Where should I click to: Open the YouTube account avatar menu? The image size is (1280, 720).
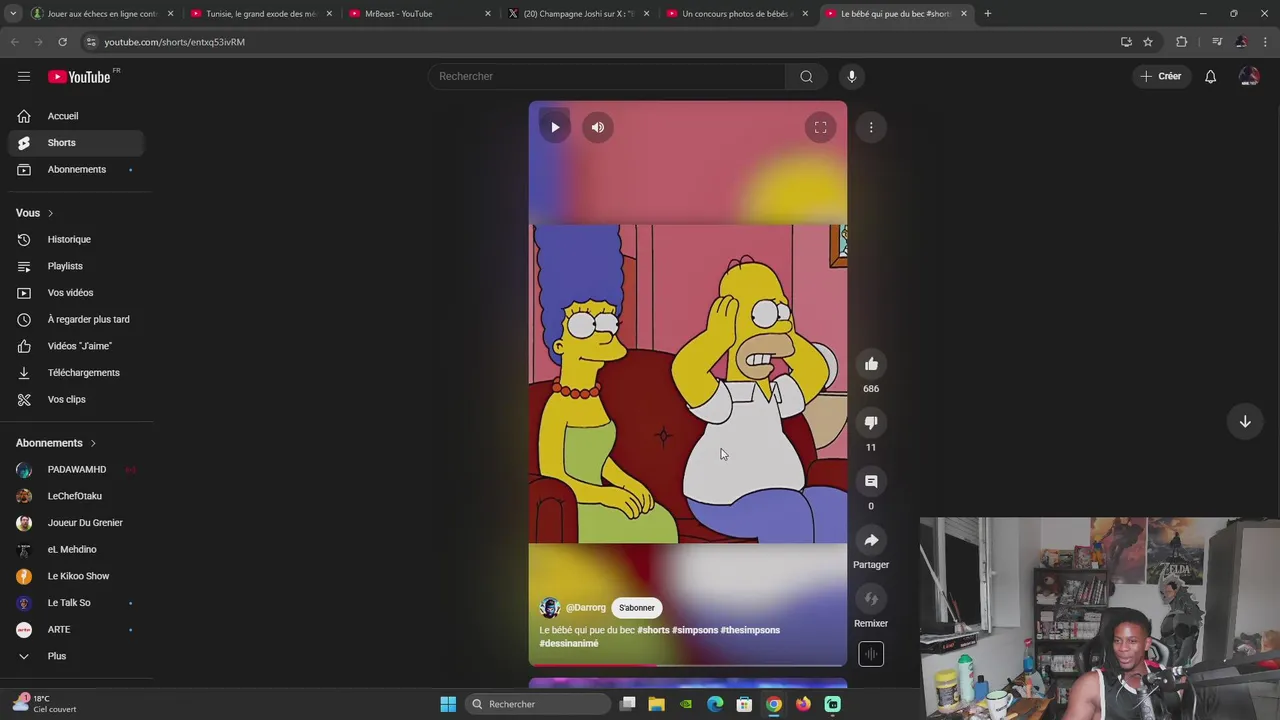[x=1249, y=76]
